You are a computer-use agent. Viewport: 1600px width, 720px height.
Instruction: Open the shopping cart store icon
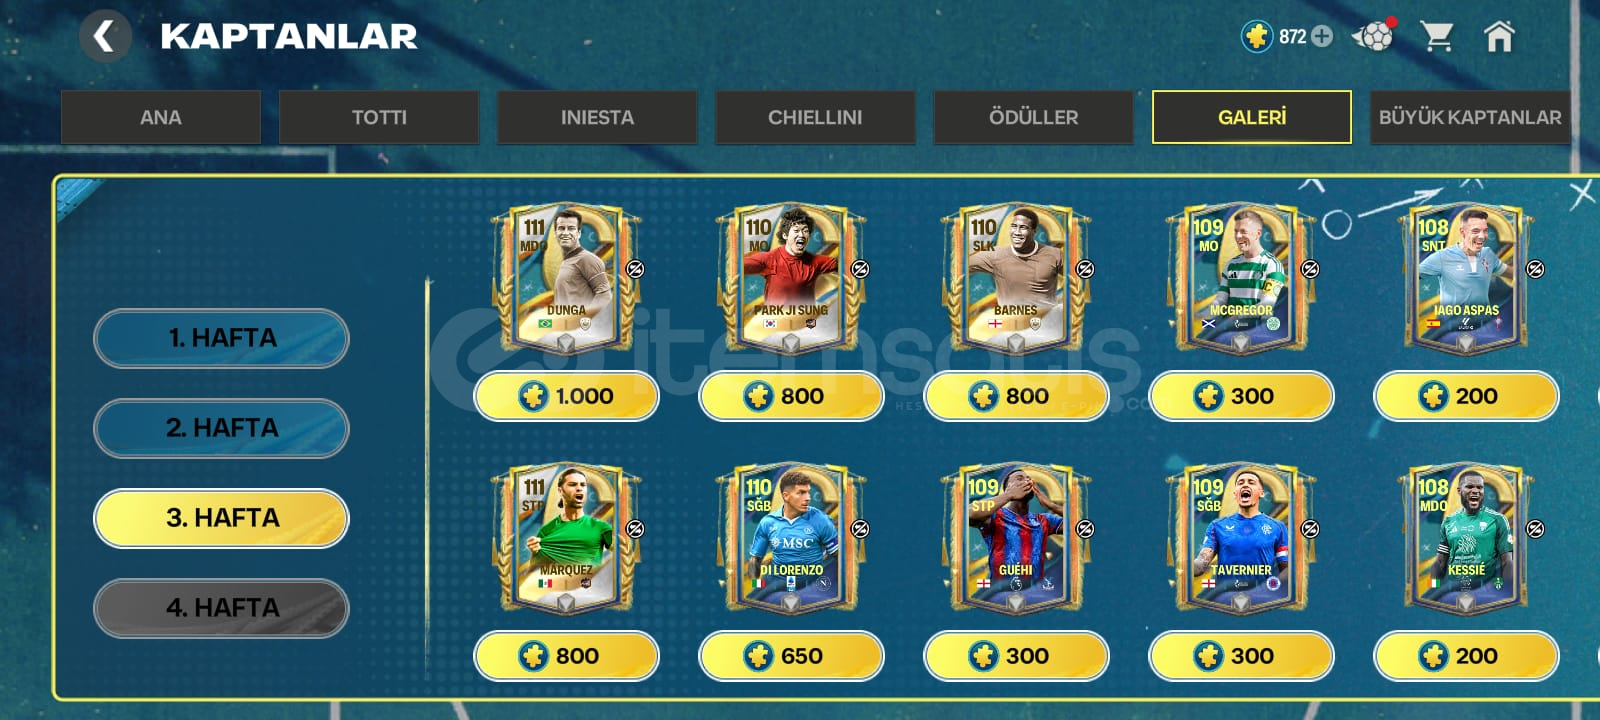(1437, 37)
